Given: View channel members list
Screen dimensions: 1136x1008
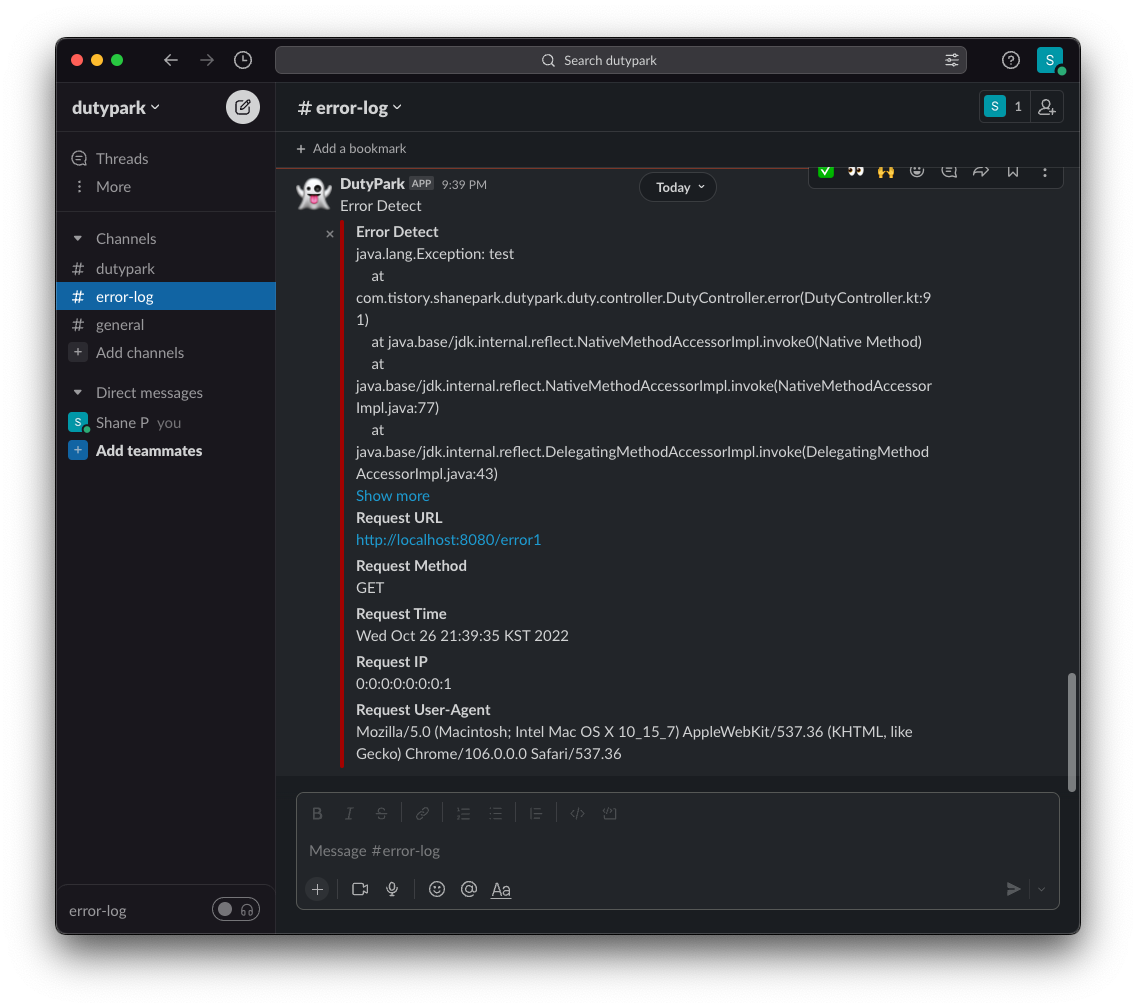Looking at the screenshot, I should click(x=1004, y=107).
